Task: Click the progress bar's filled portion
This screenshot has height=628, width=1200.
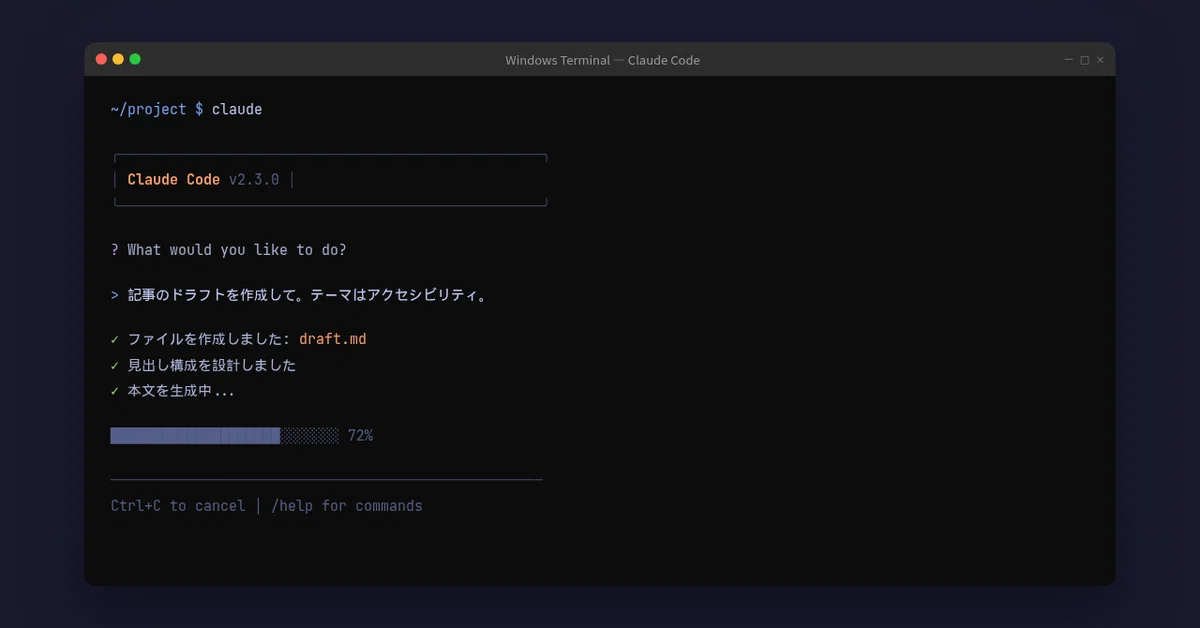Action: tap(195, 436)
